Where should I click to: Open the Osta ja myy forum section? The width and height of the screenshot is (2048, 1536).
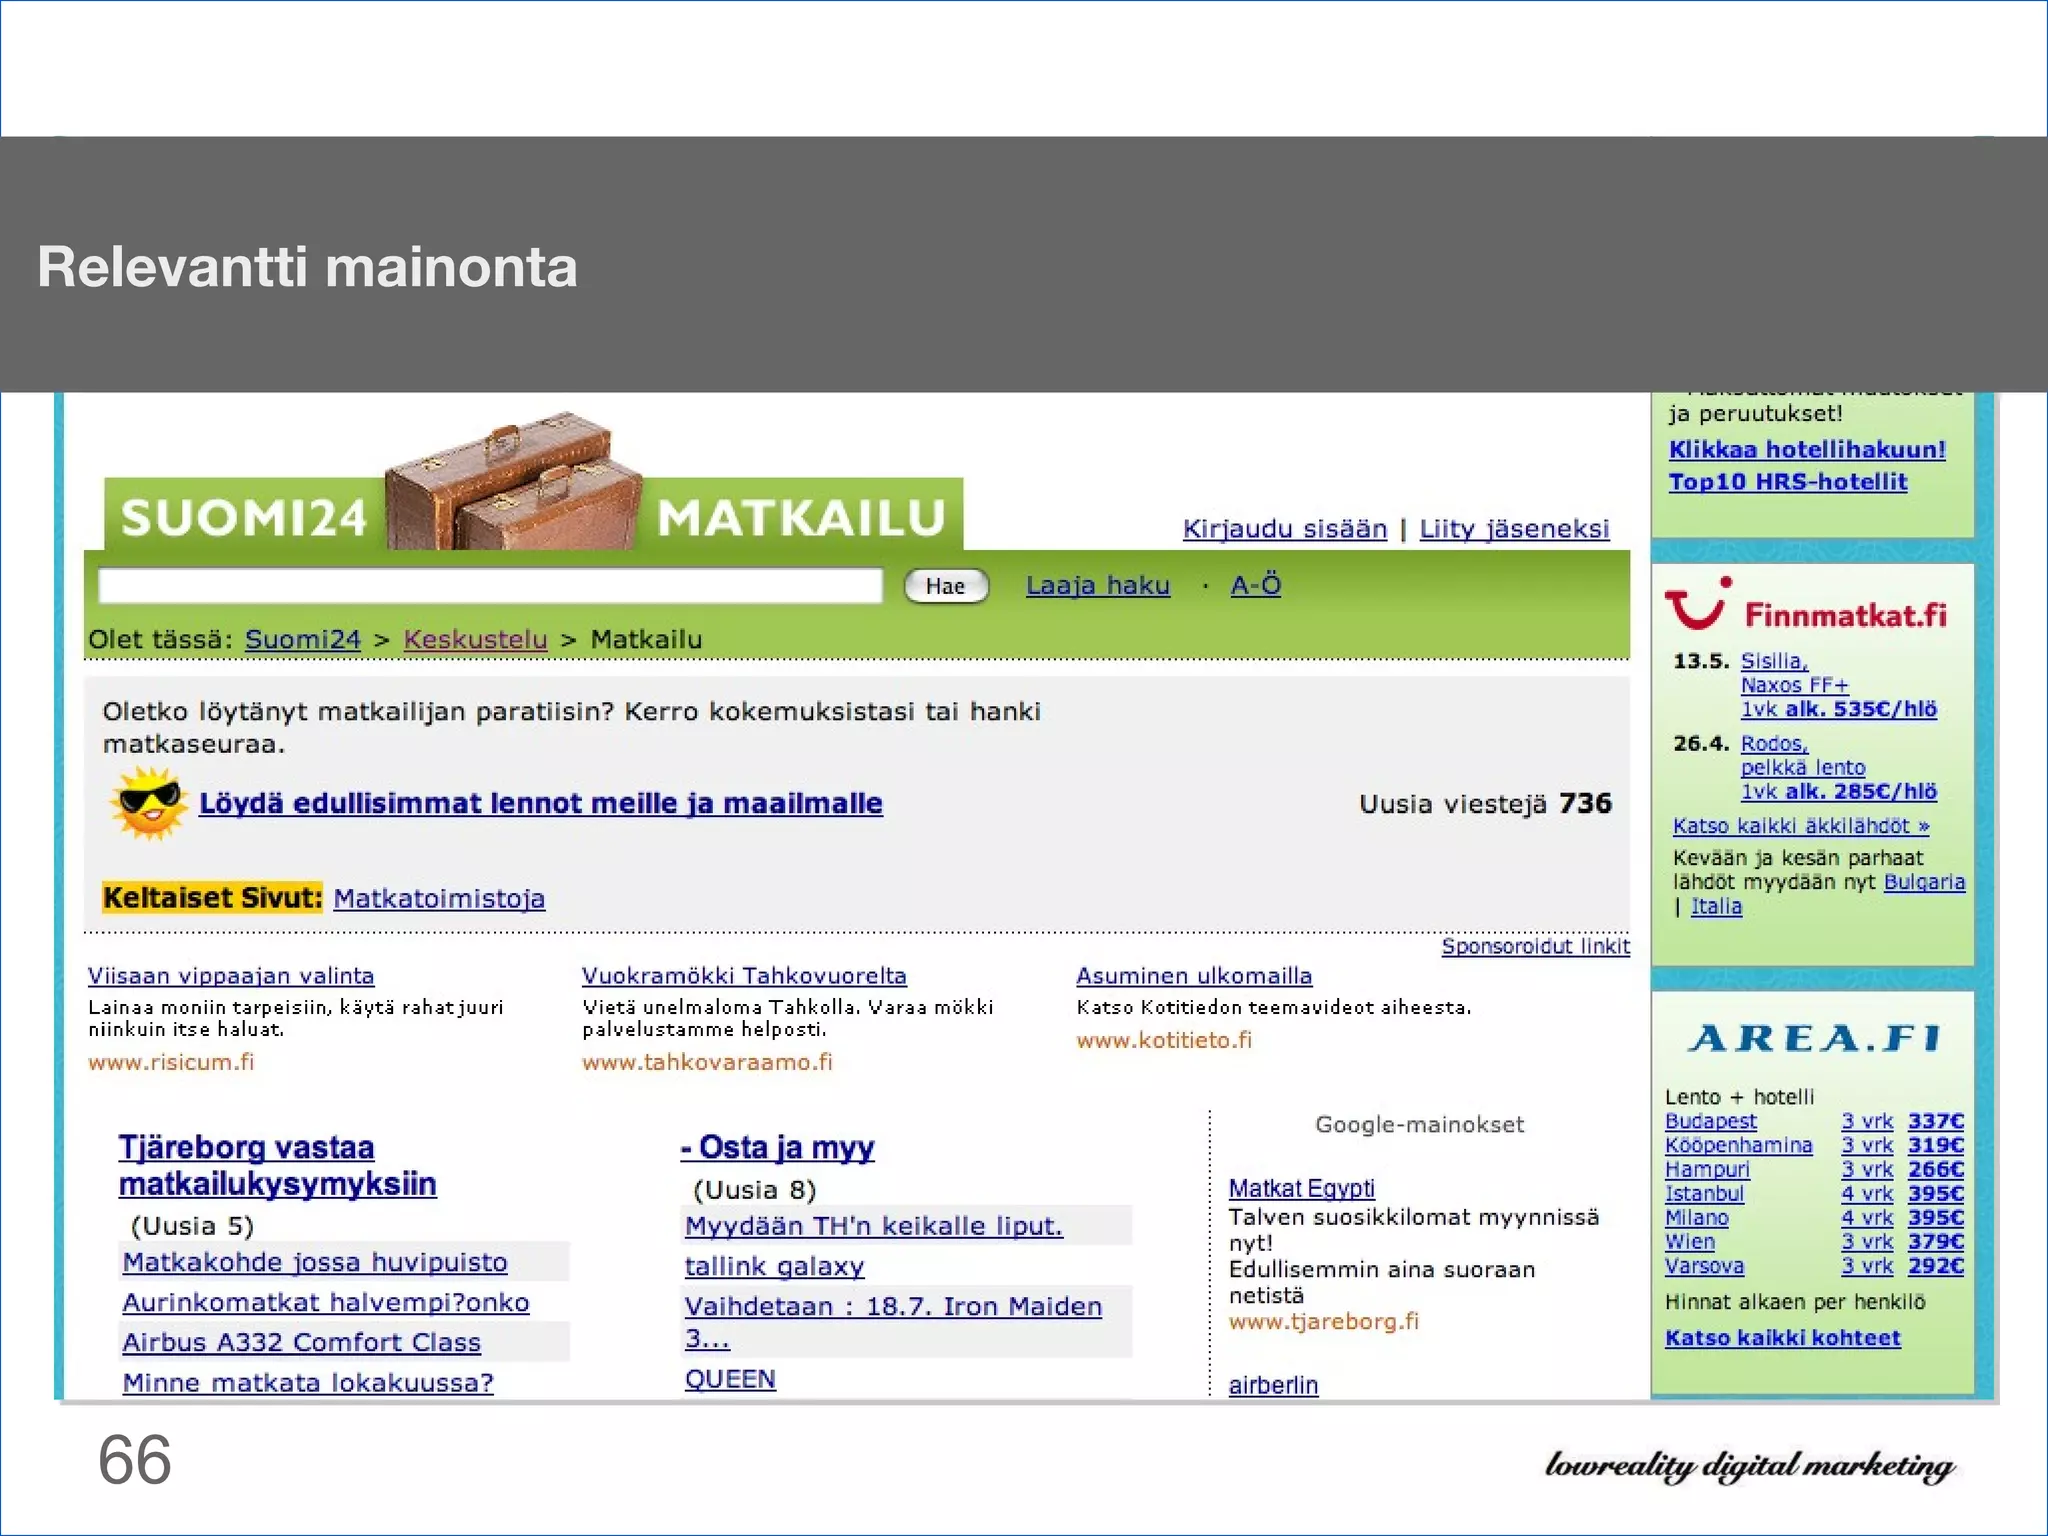pyautogui.click(x=777, y=1147)
